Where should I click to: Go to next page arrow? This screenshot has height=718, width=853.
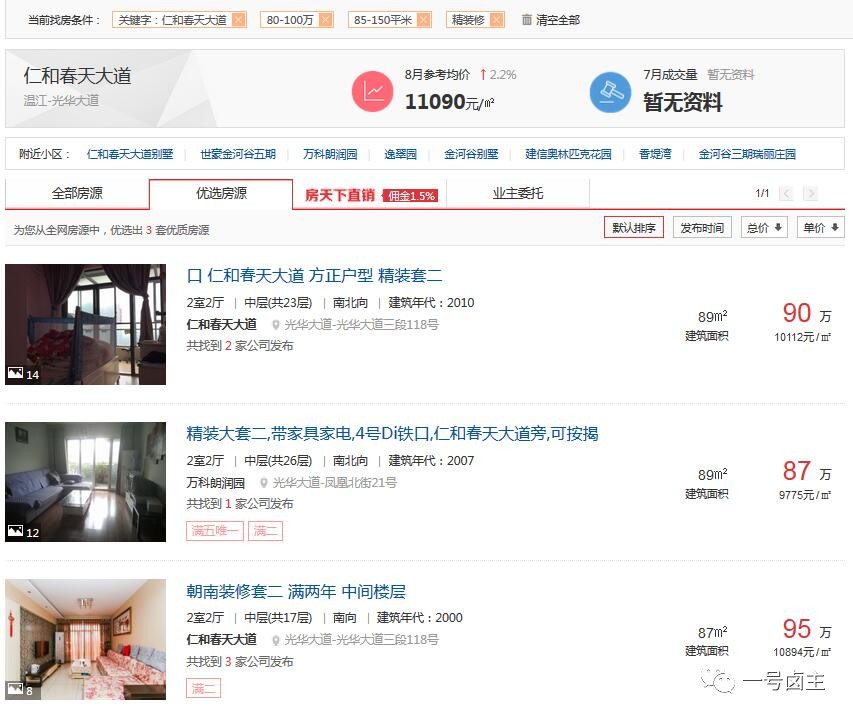click(x=810, y=194)
